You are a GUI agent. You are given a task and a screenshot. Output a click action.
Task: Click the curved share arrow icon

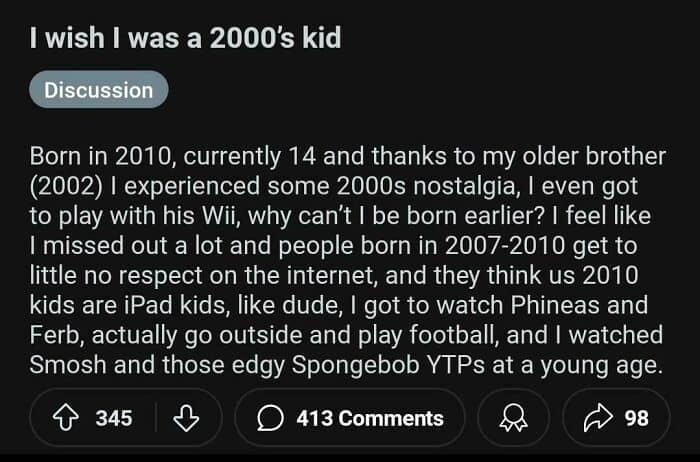[x=598, y=418]
